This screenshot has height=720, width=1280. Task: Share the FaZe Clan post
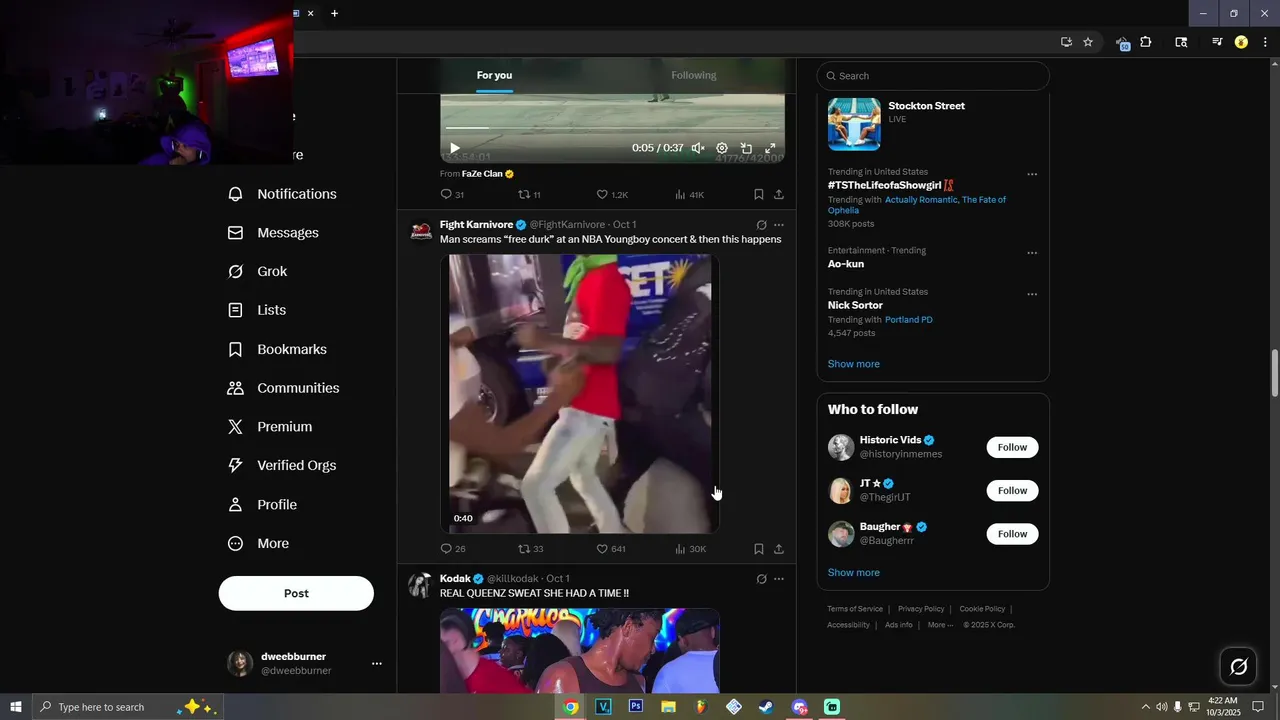click(x=779, y=195)
